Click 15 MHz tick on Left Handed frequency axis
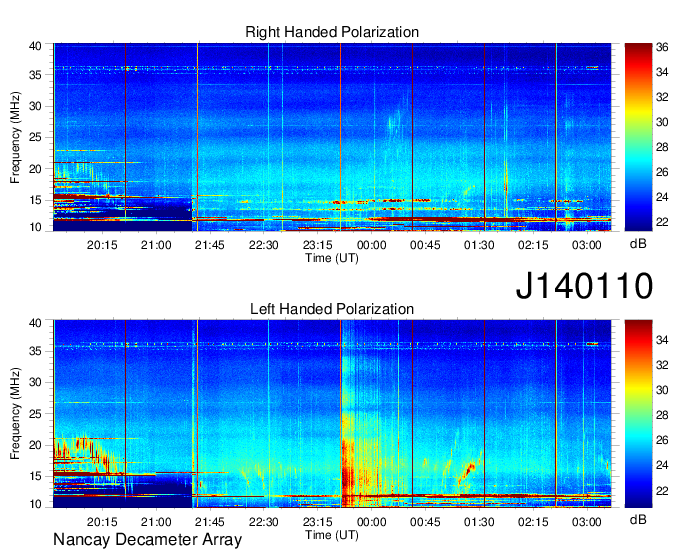Screen dimensions: 680x552 35,477
